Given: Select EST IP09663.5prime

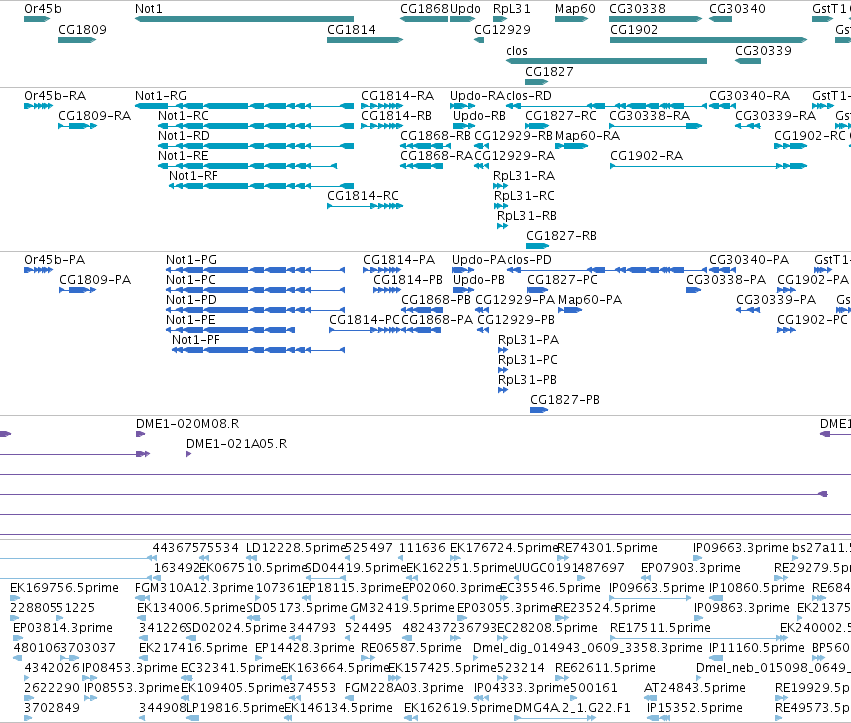Looking at the screenshot, I should [x=657, y=588].
